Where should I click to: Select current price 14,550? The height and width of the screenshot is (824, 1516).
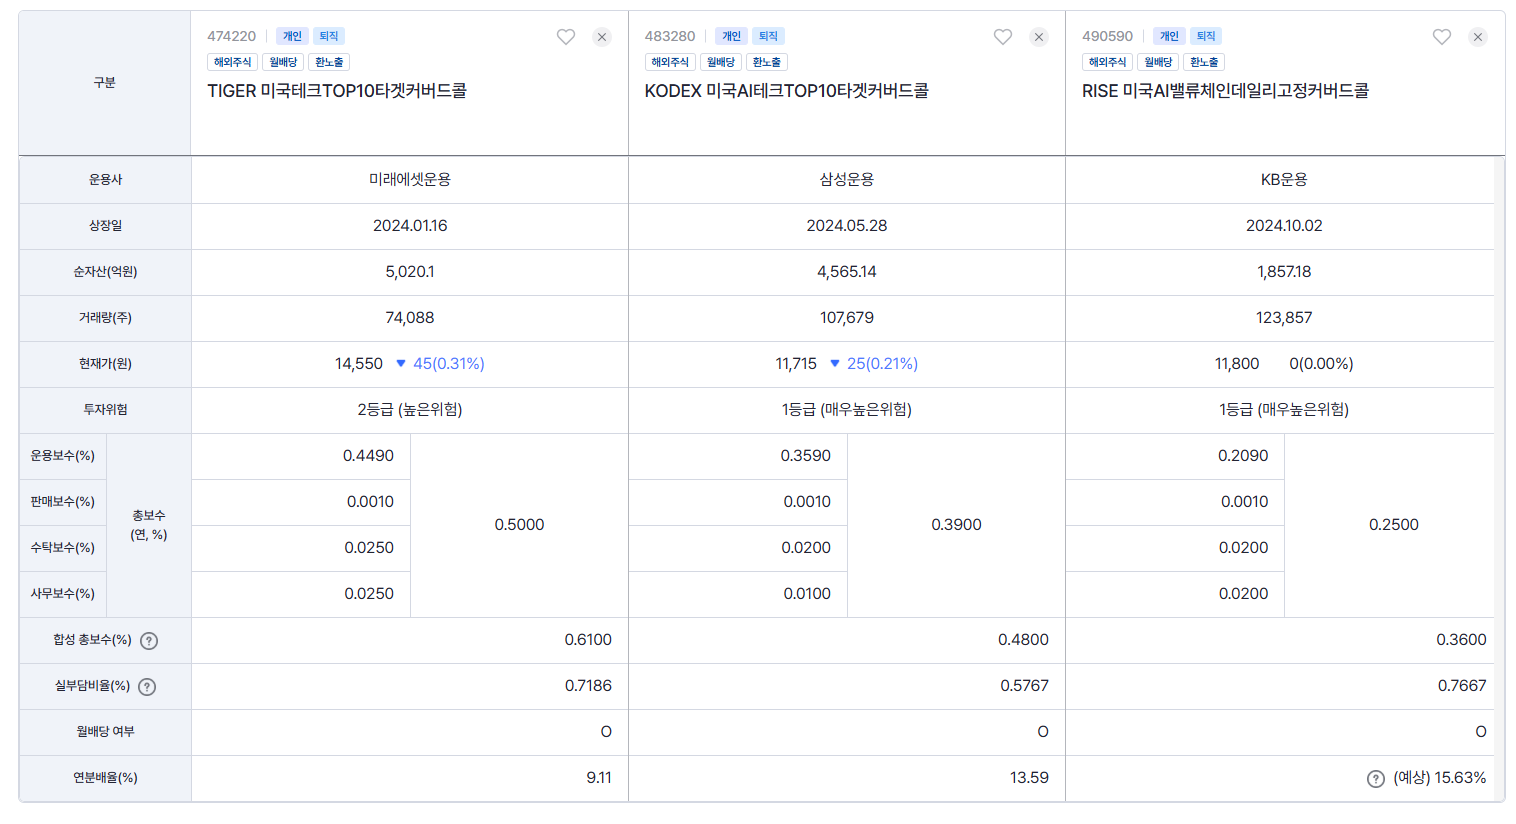pyautogui.click(x=359, y=364)
